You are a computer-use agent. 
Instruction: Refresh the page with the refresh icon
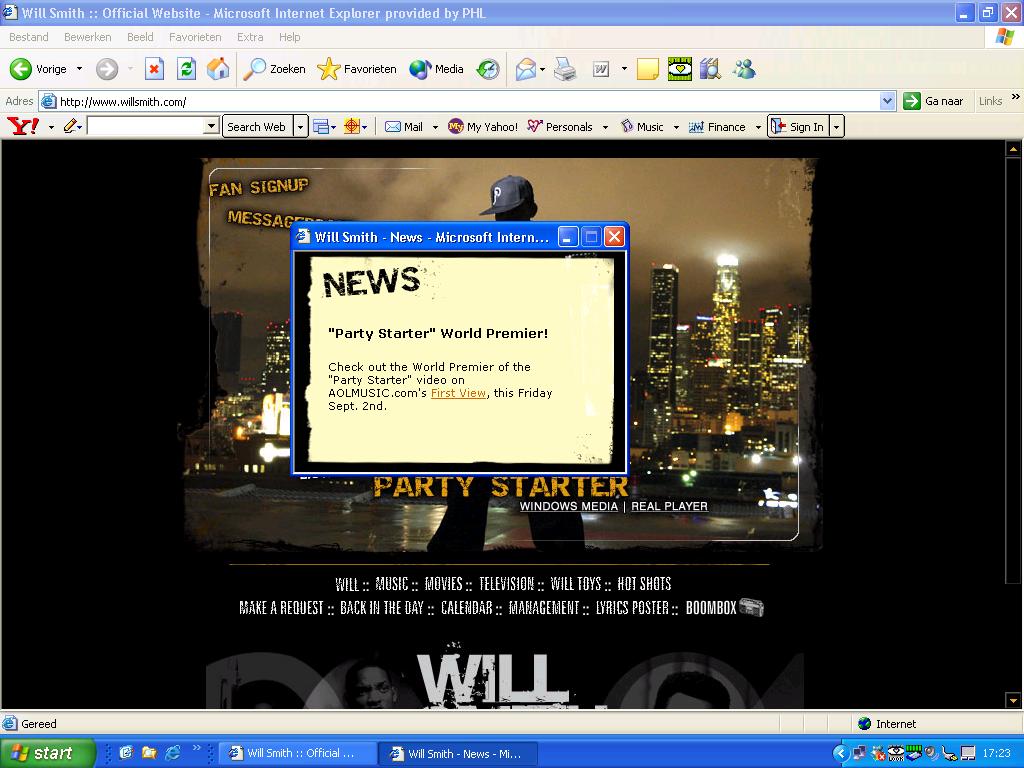[x=186, y=69]
